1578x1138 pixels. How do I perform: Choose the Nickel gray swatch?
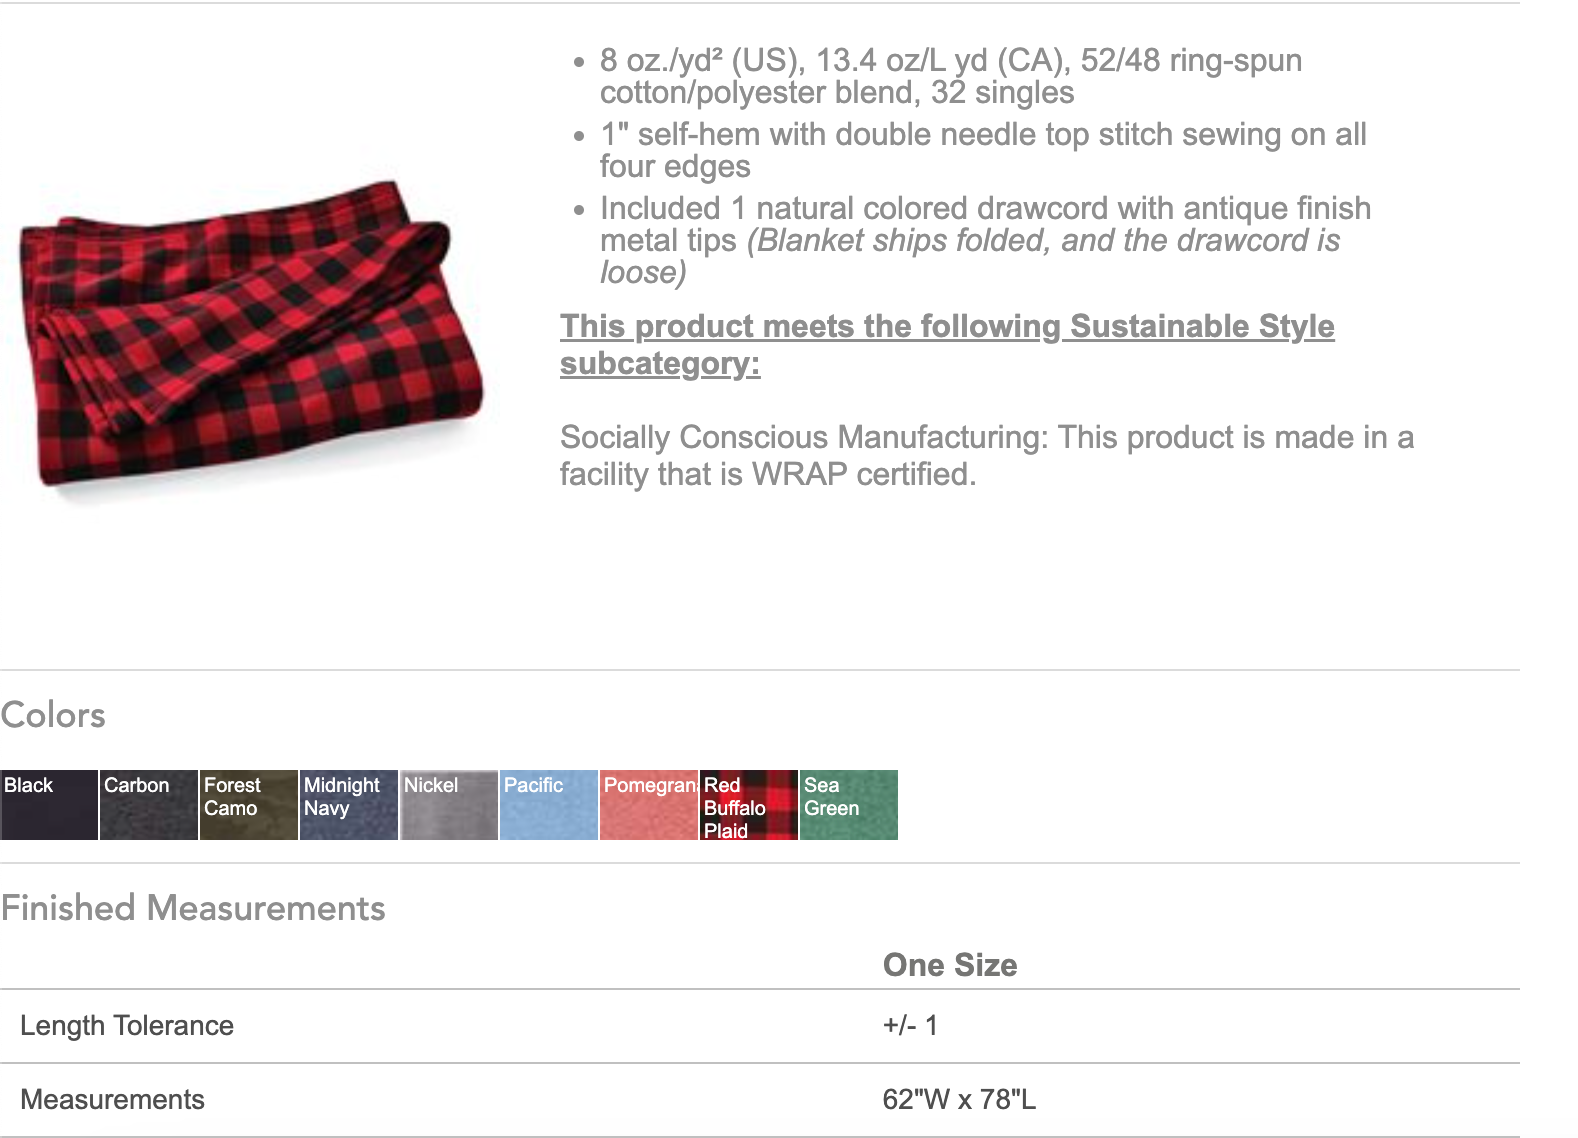coord(449,805)
